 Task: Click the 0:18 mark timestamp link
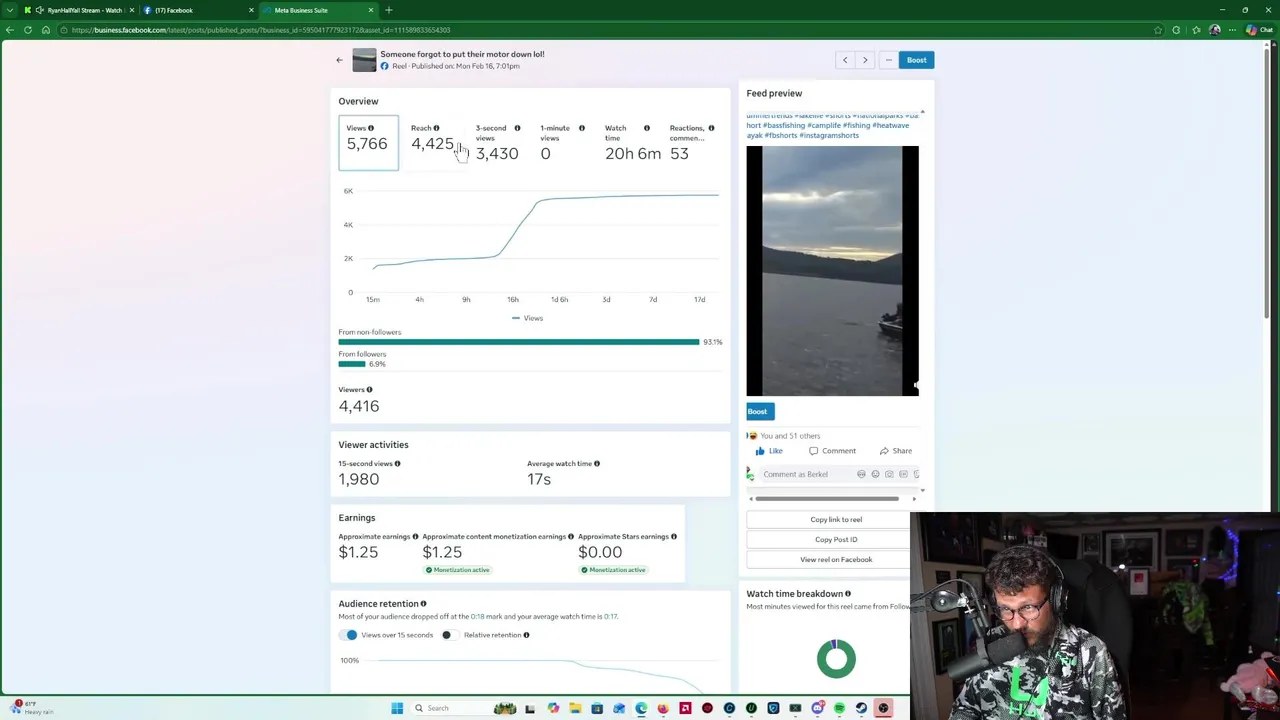pyautogui.click(x=477, y=617)
